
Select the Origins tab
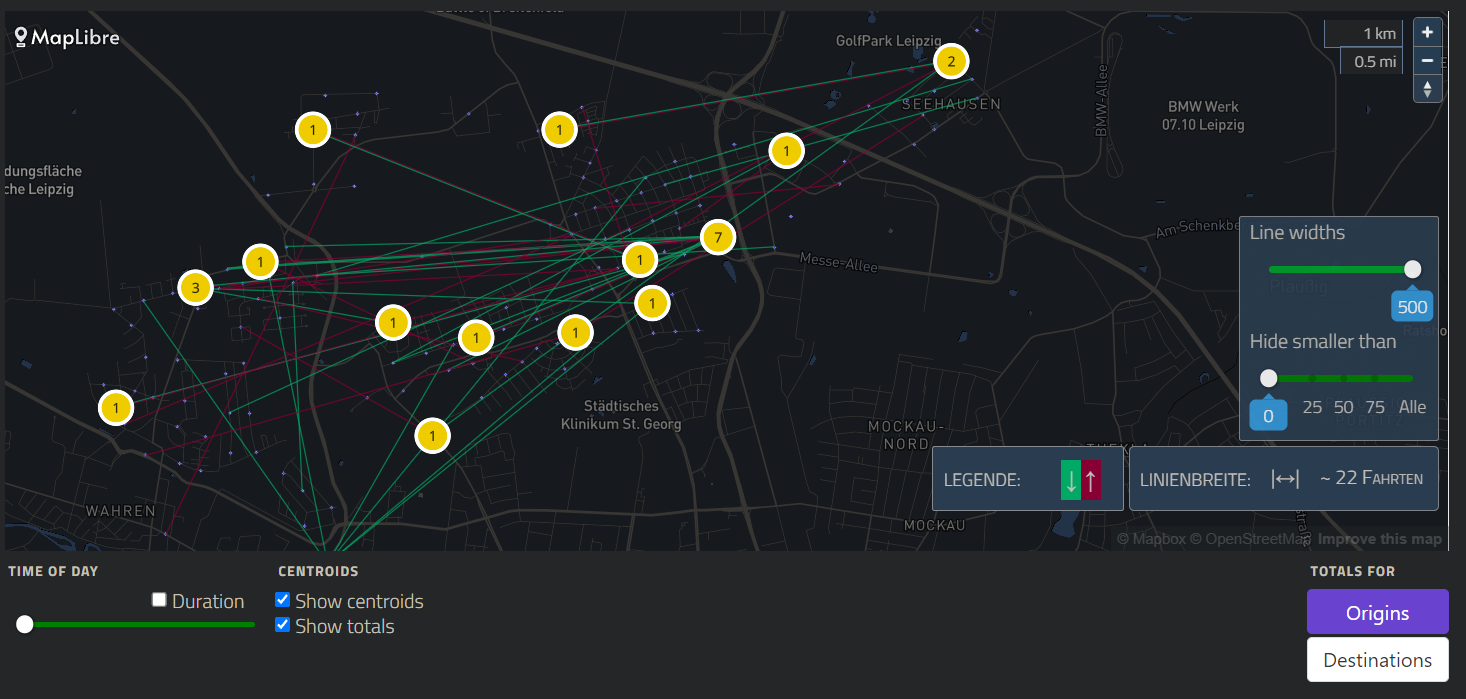[1377, 612]
